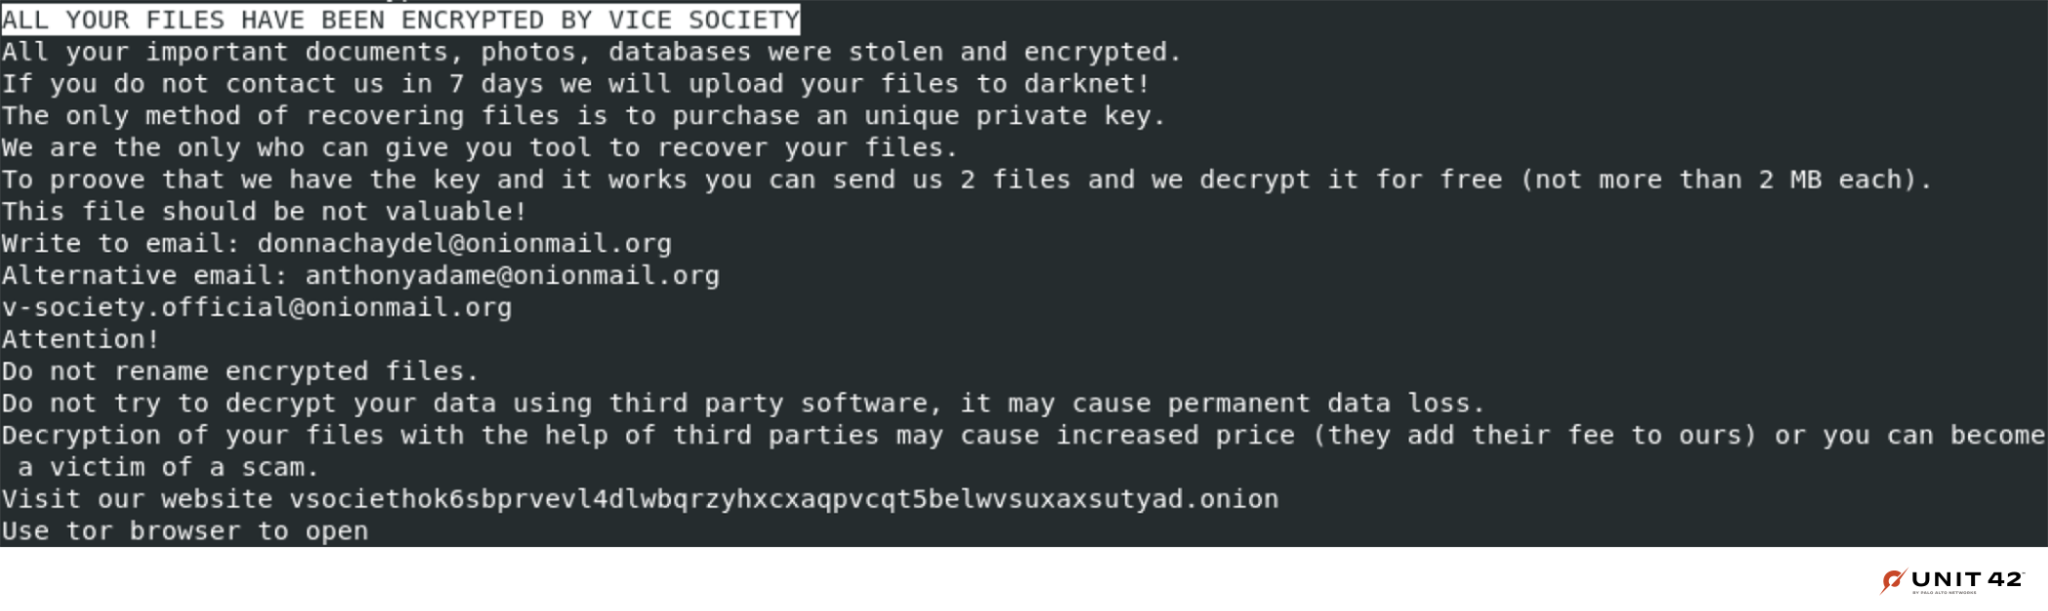The width and height of the screenshot is (2048, 611).
Task: Click the highlighted Vice Society header line
Action: tap(400, 20)
